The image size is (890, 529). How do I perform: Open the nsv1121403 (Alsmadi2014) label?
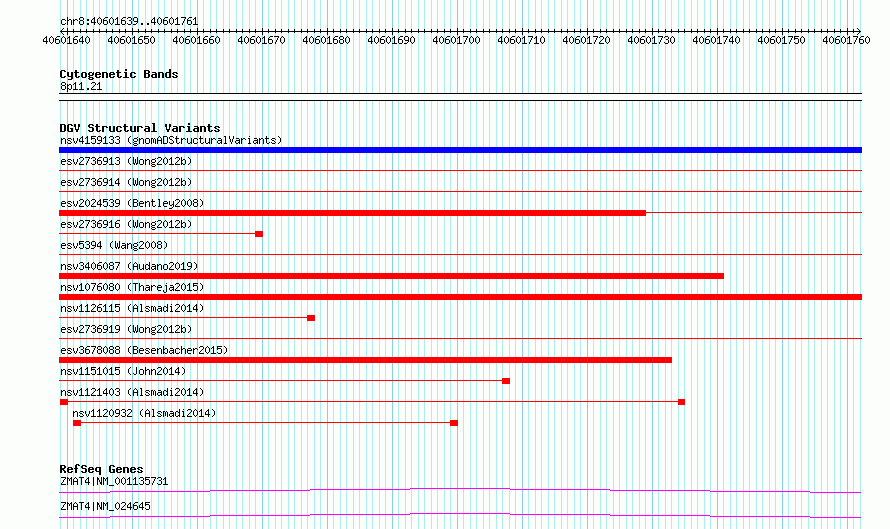[x=132, y=392]
